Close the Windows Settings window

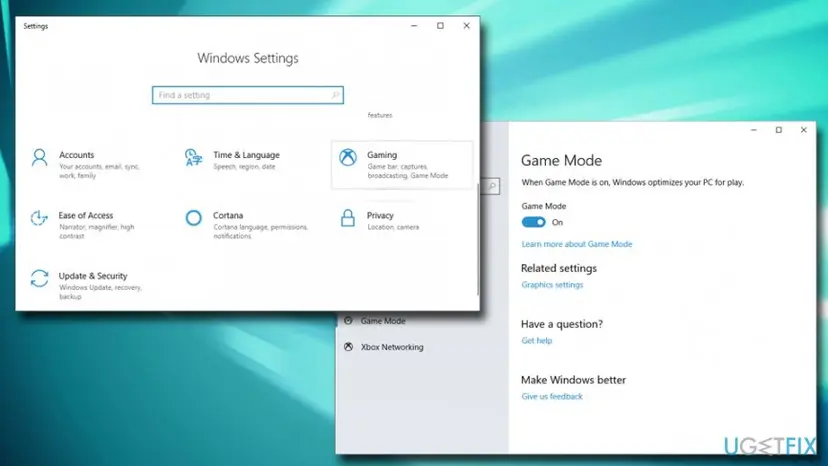point(466,26)
